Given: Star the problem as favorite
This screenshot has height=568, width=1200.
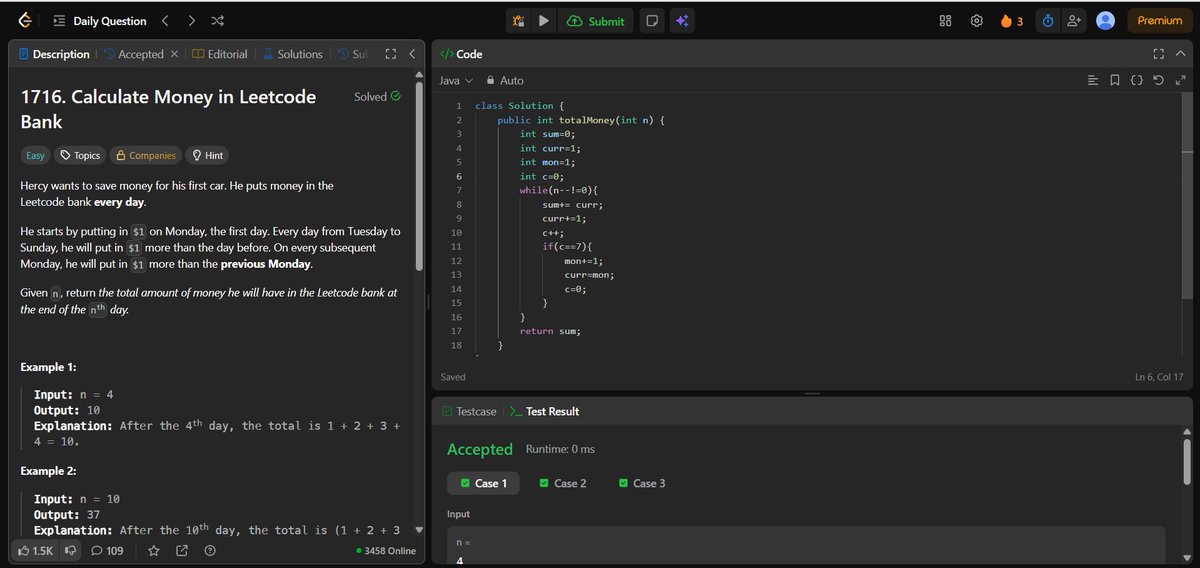Looking at the screenshot, I should click(x=153, y=550).
